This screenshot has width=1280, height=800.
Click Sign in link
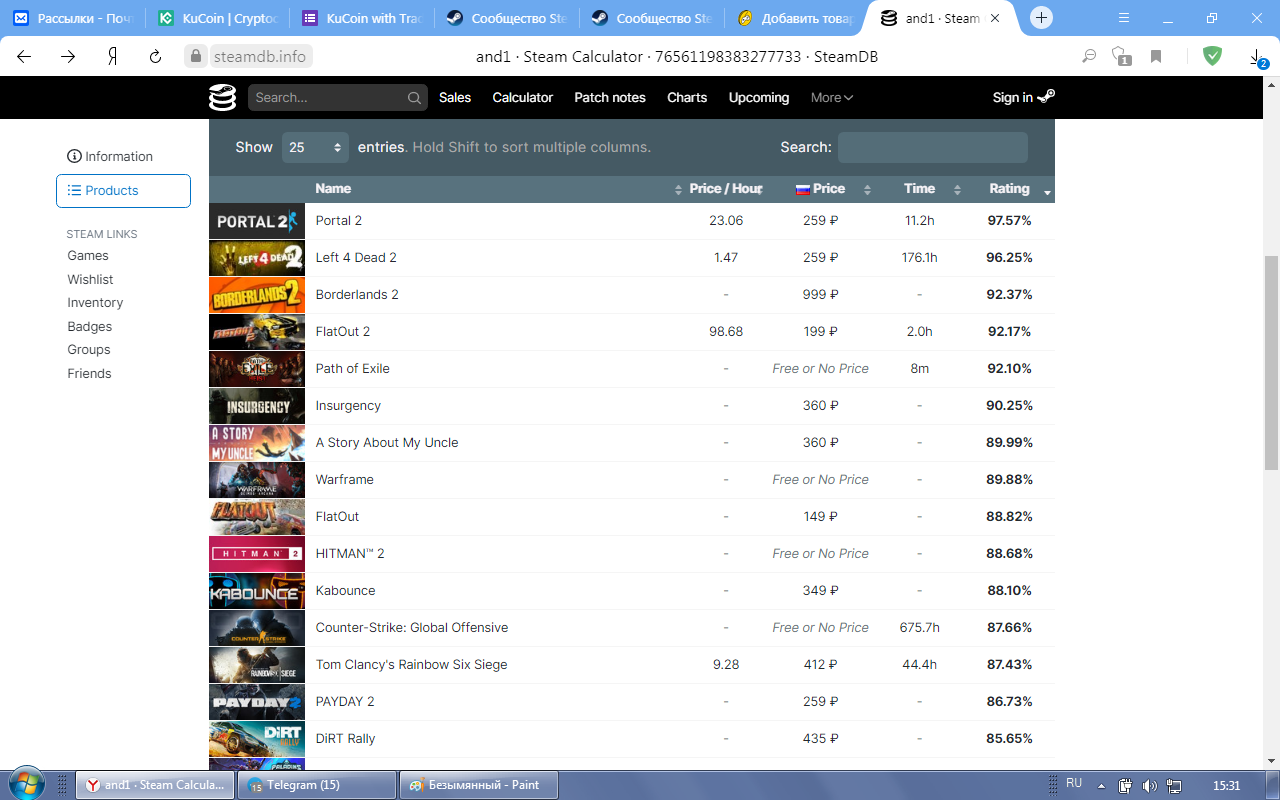[1023, 98]
